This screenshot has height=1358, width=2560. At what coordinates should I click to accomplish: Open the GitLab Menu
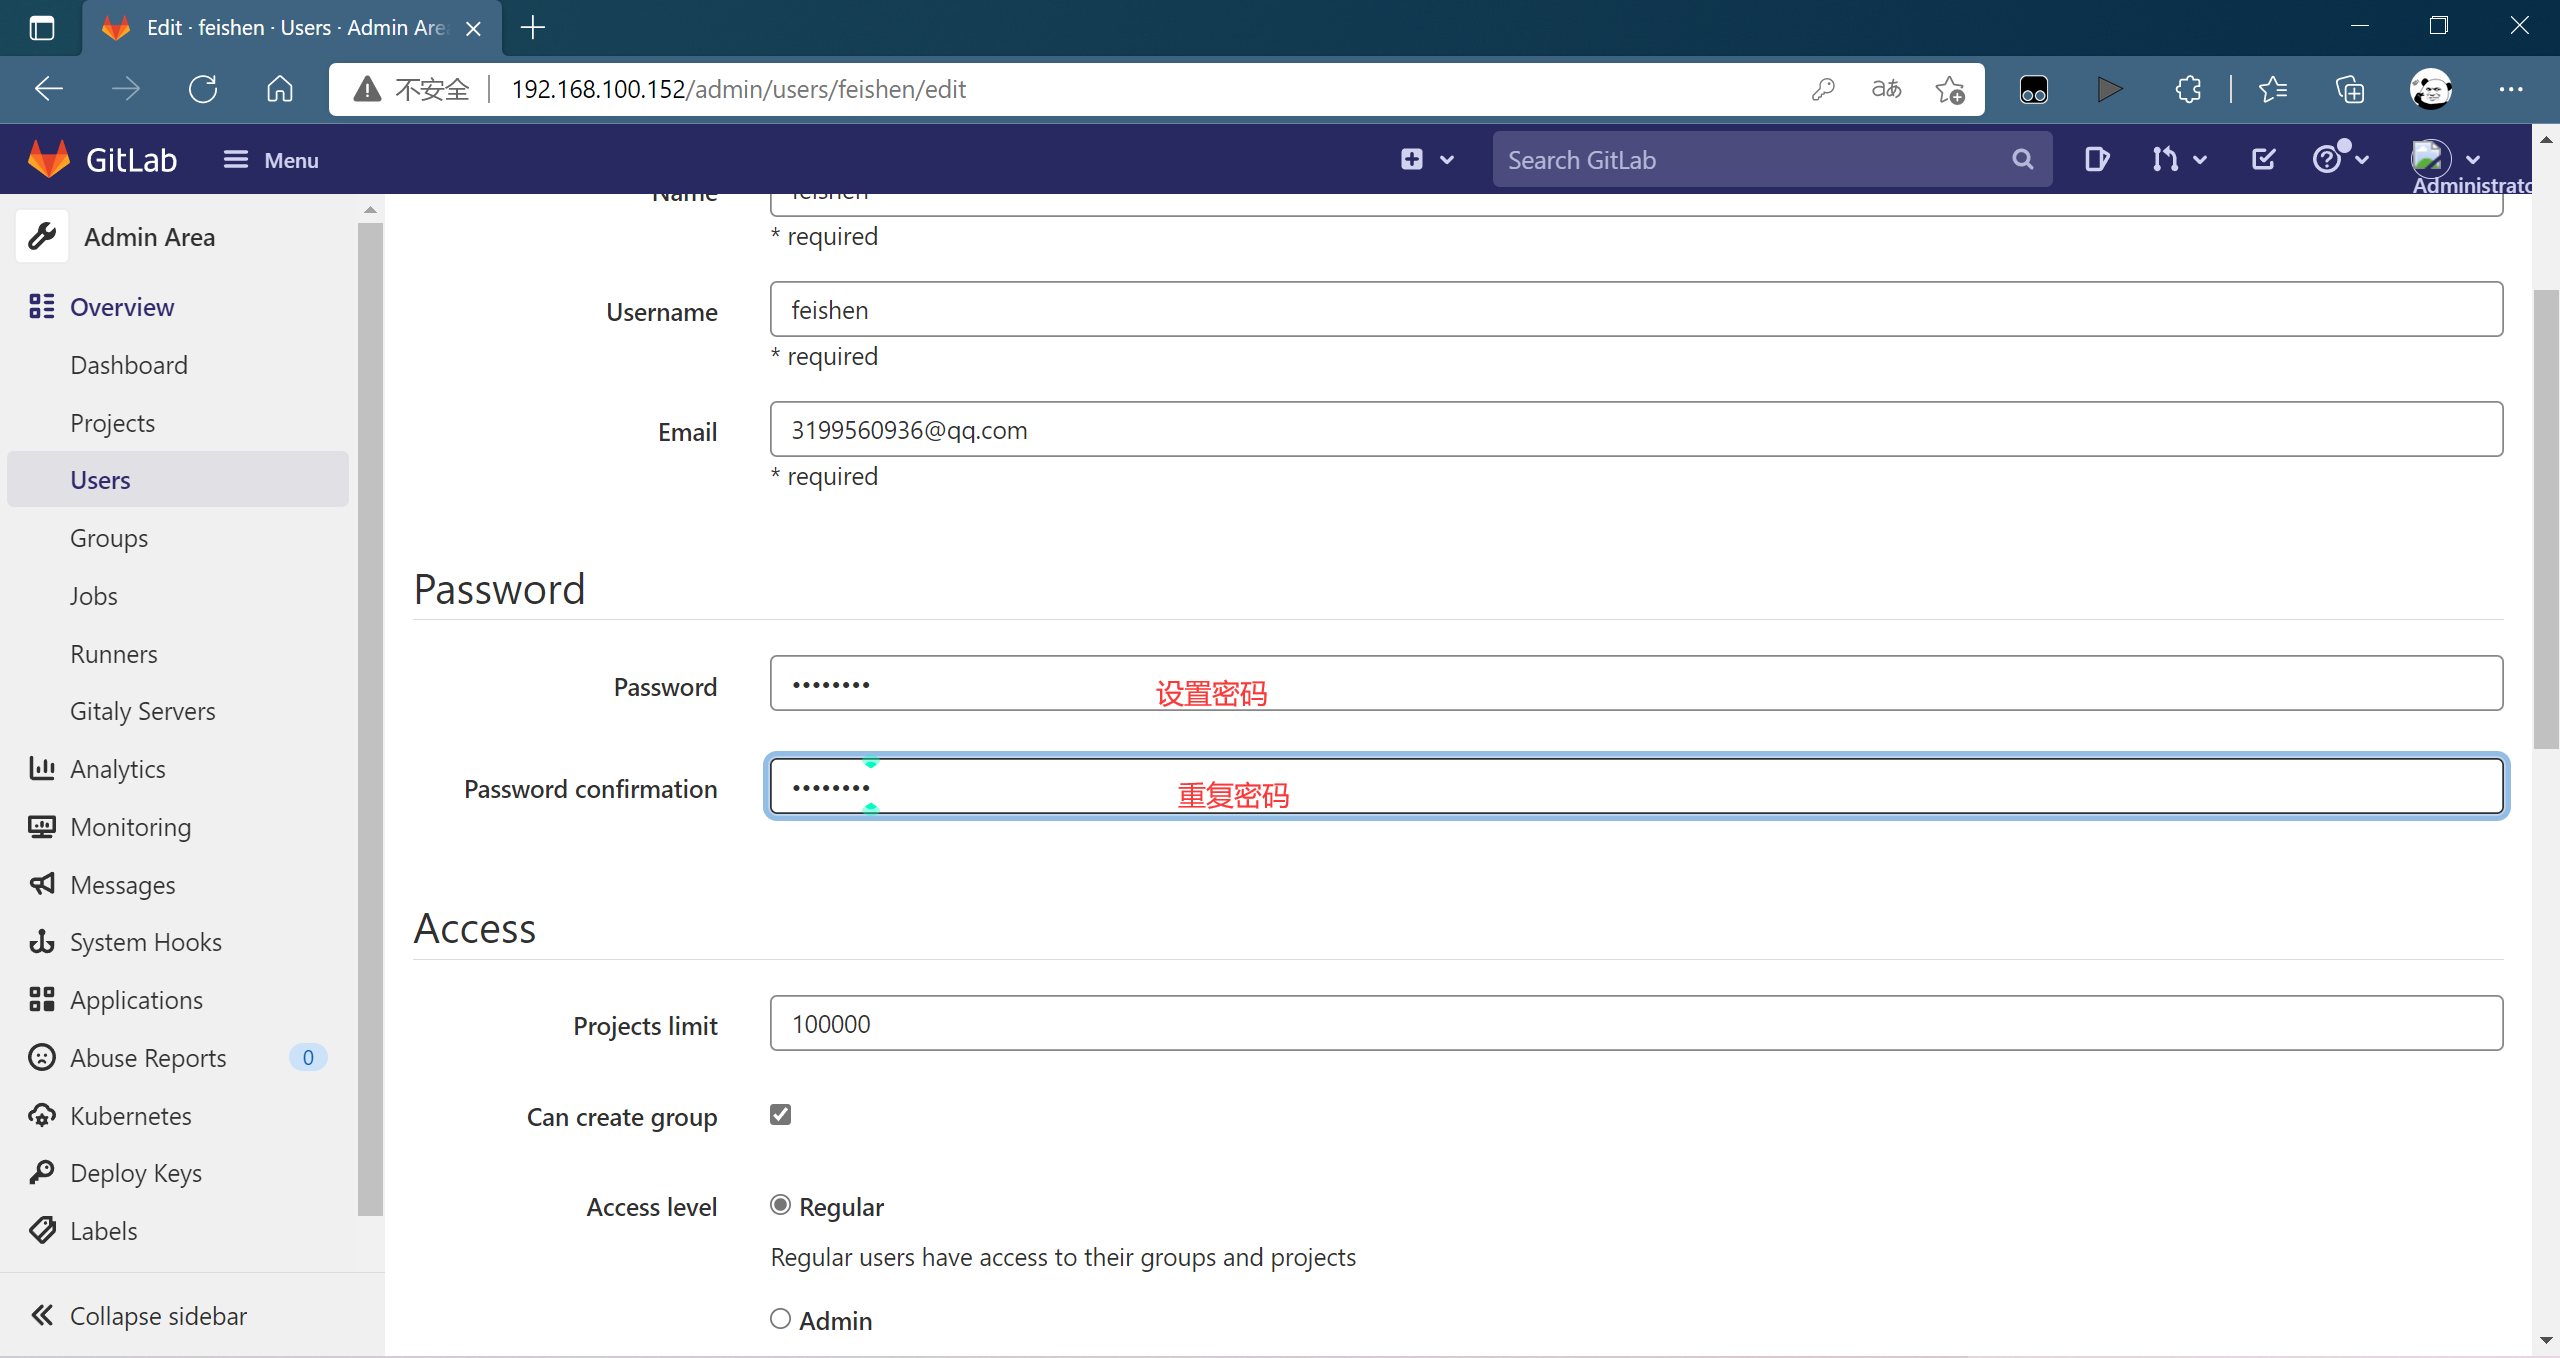coord(270,160)
